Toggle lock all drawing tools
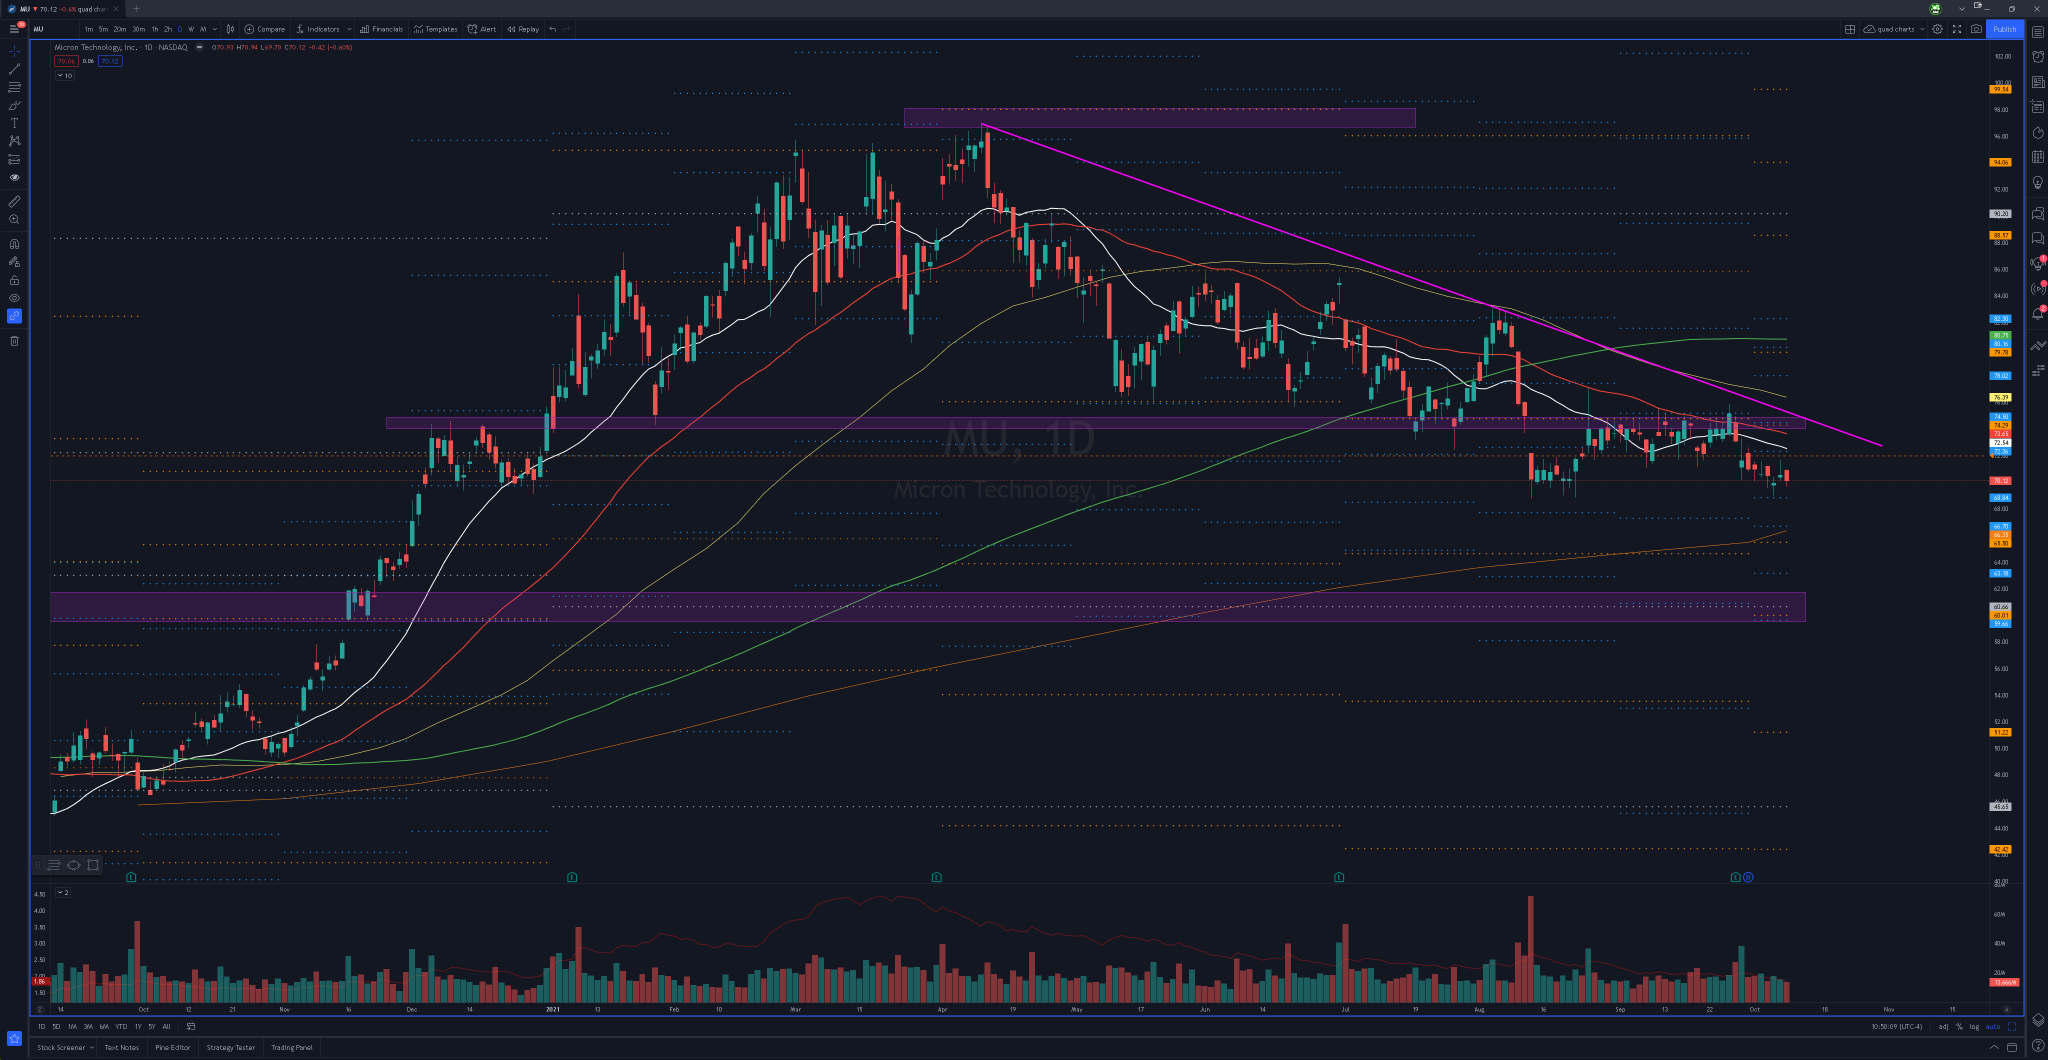The height and width of the screenshot is (1060, 2048). pos(14,280)
